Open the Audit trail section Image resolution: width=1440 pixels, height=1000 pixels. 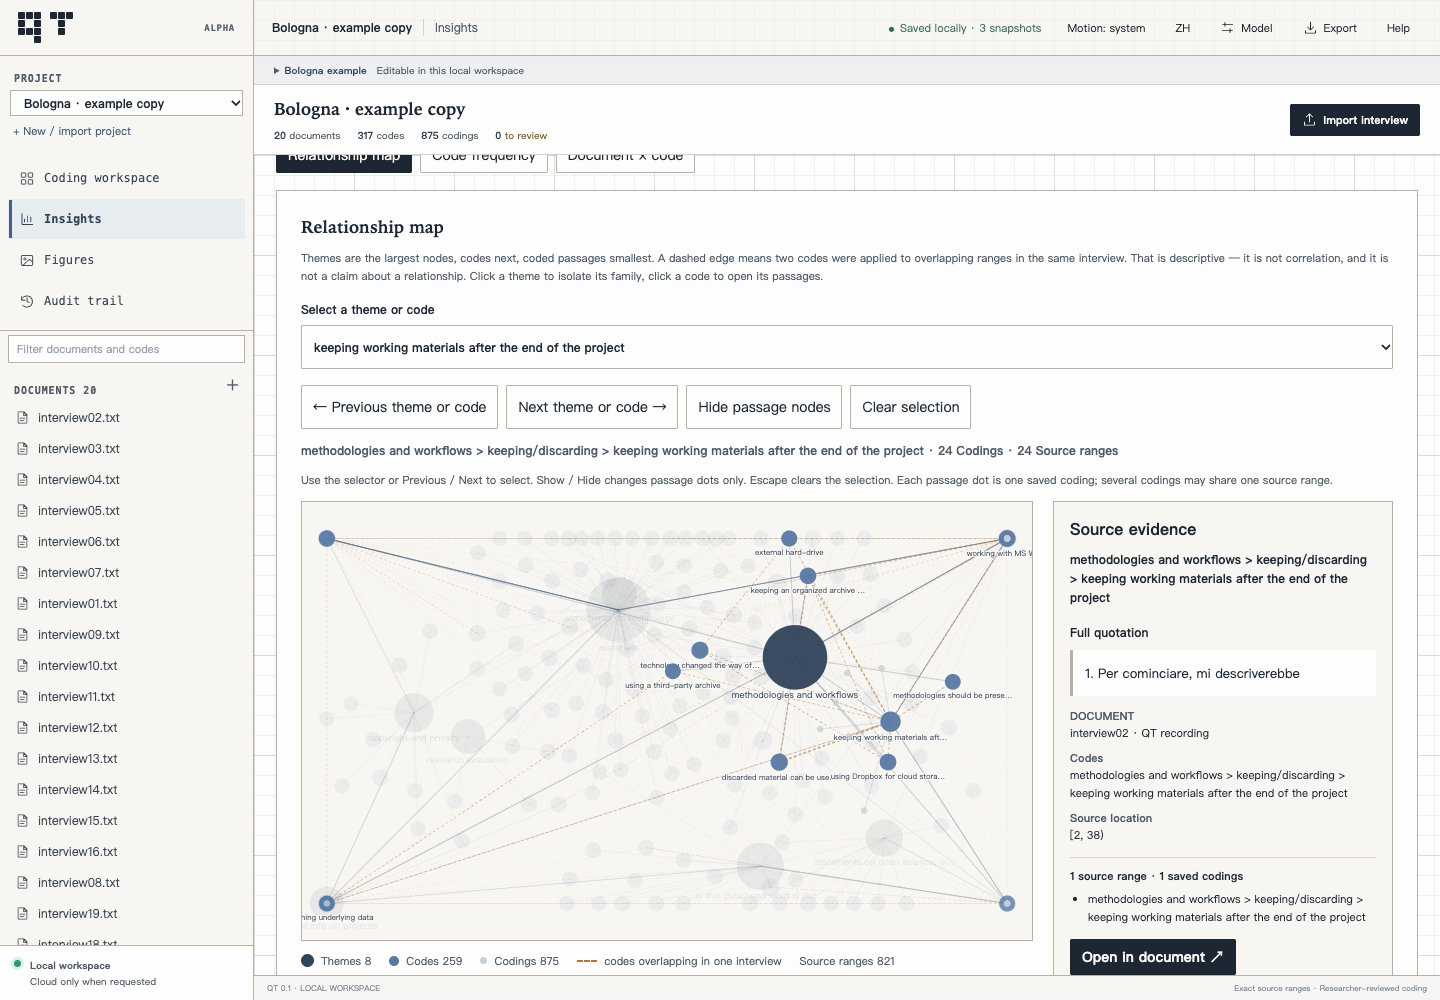(127, 301)
